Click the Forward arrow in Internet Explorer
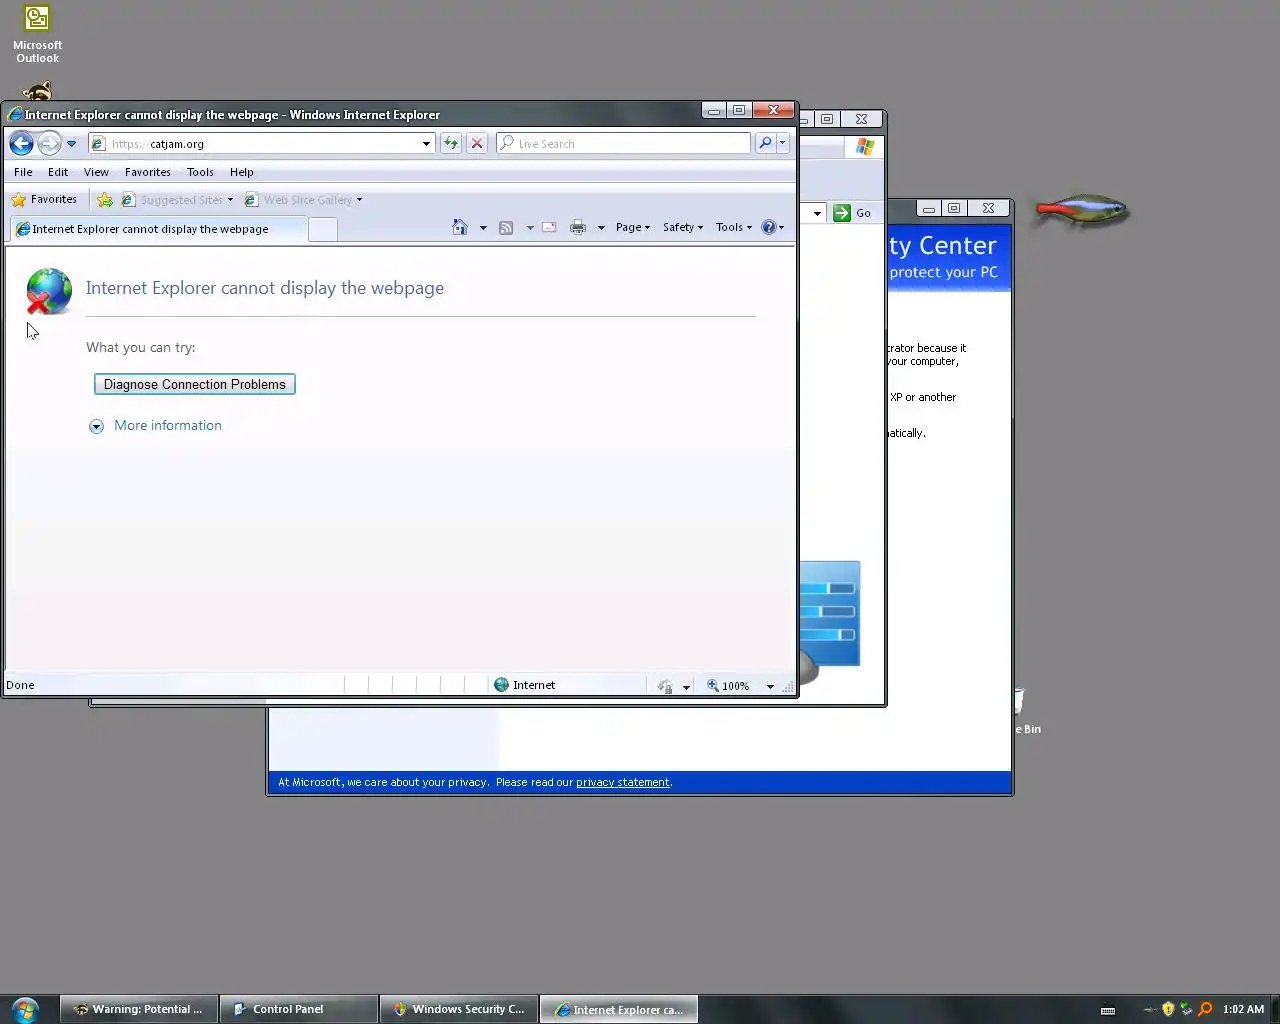The image size is (1280, 1024). (x=49, y=144)
